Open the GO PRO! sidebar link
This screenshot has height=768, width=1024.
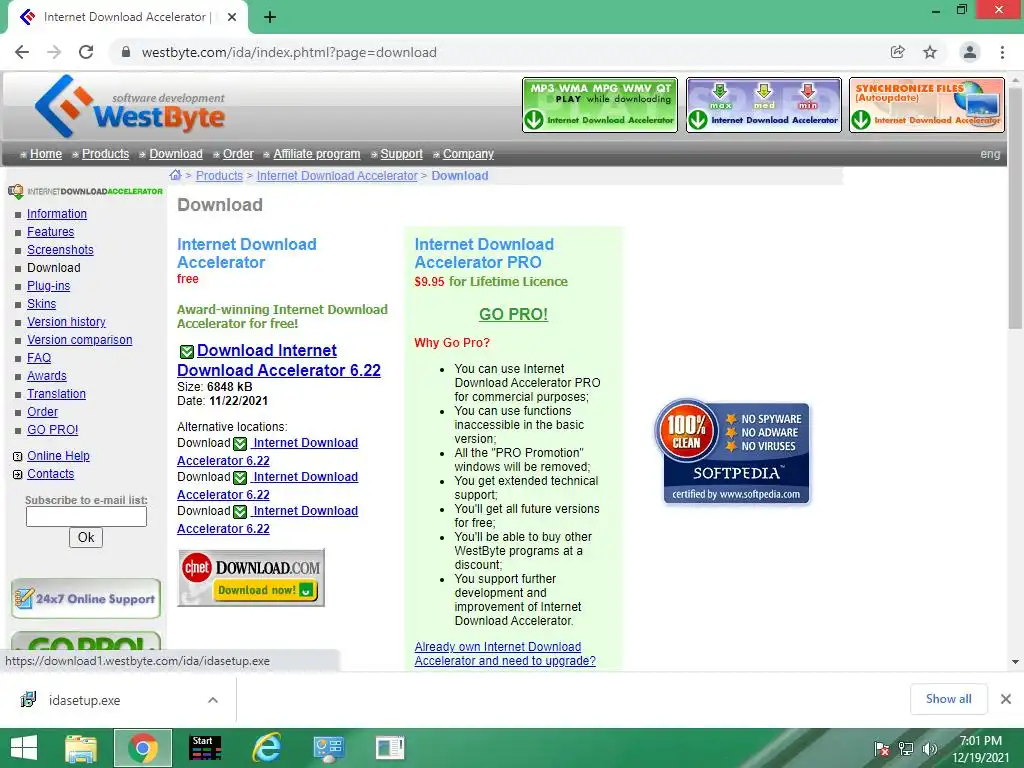tap(52, 430)
